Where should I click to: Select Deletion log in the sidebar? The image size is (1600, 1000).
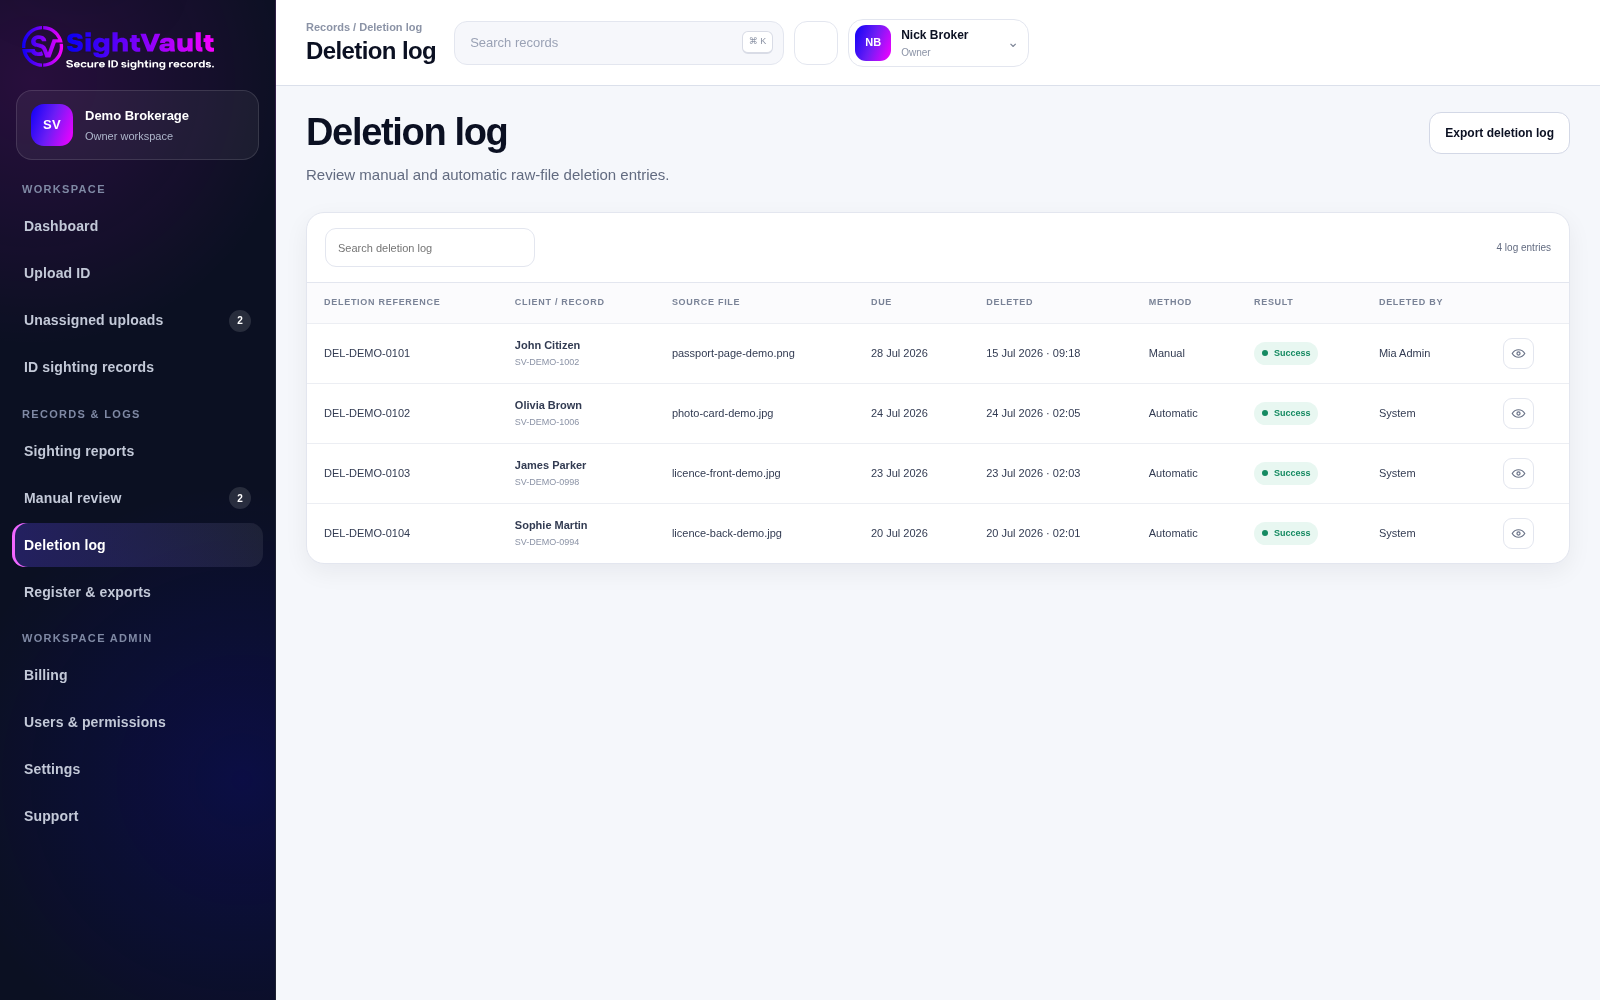click(137, 545)
